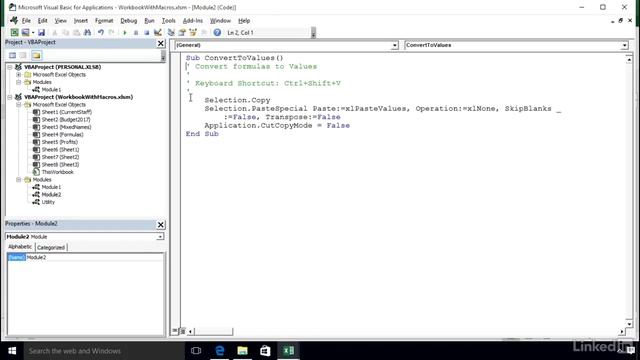The height and width of the screenshot is (360, 640).
Task: Click the Project Explorer toolbar icon
Action: pos(171,32)
